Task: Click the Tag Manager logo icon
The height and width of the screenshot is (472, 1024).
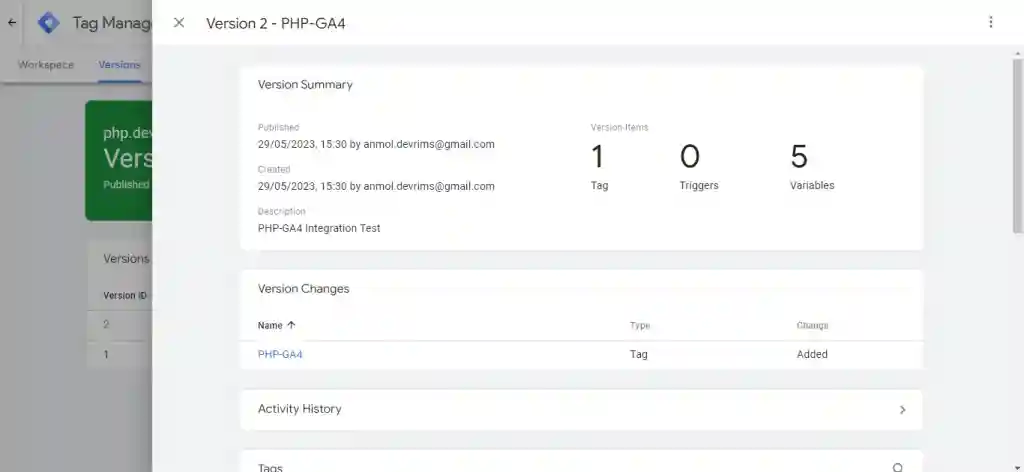Action: [x=48, y=23]
